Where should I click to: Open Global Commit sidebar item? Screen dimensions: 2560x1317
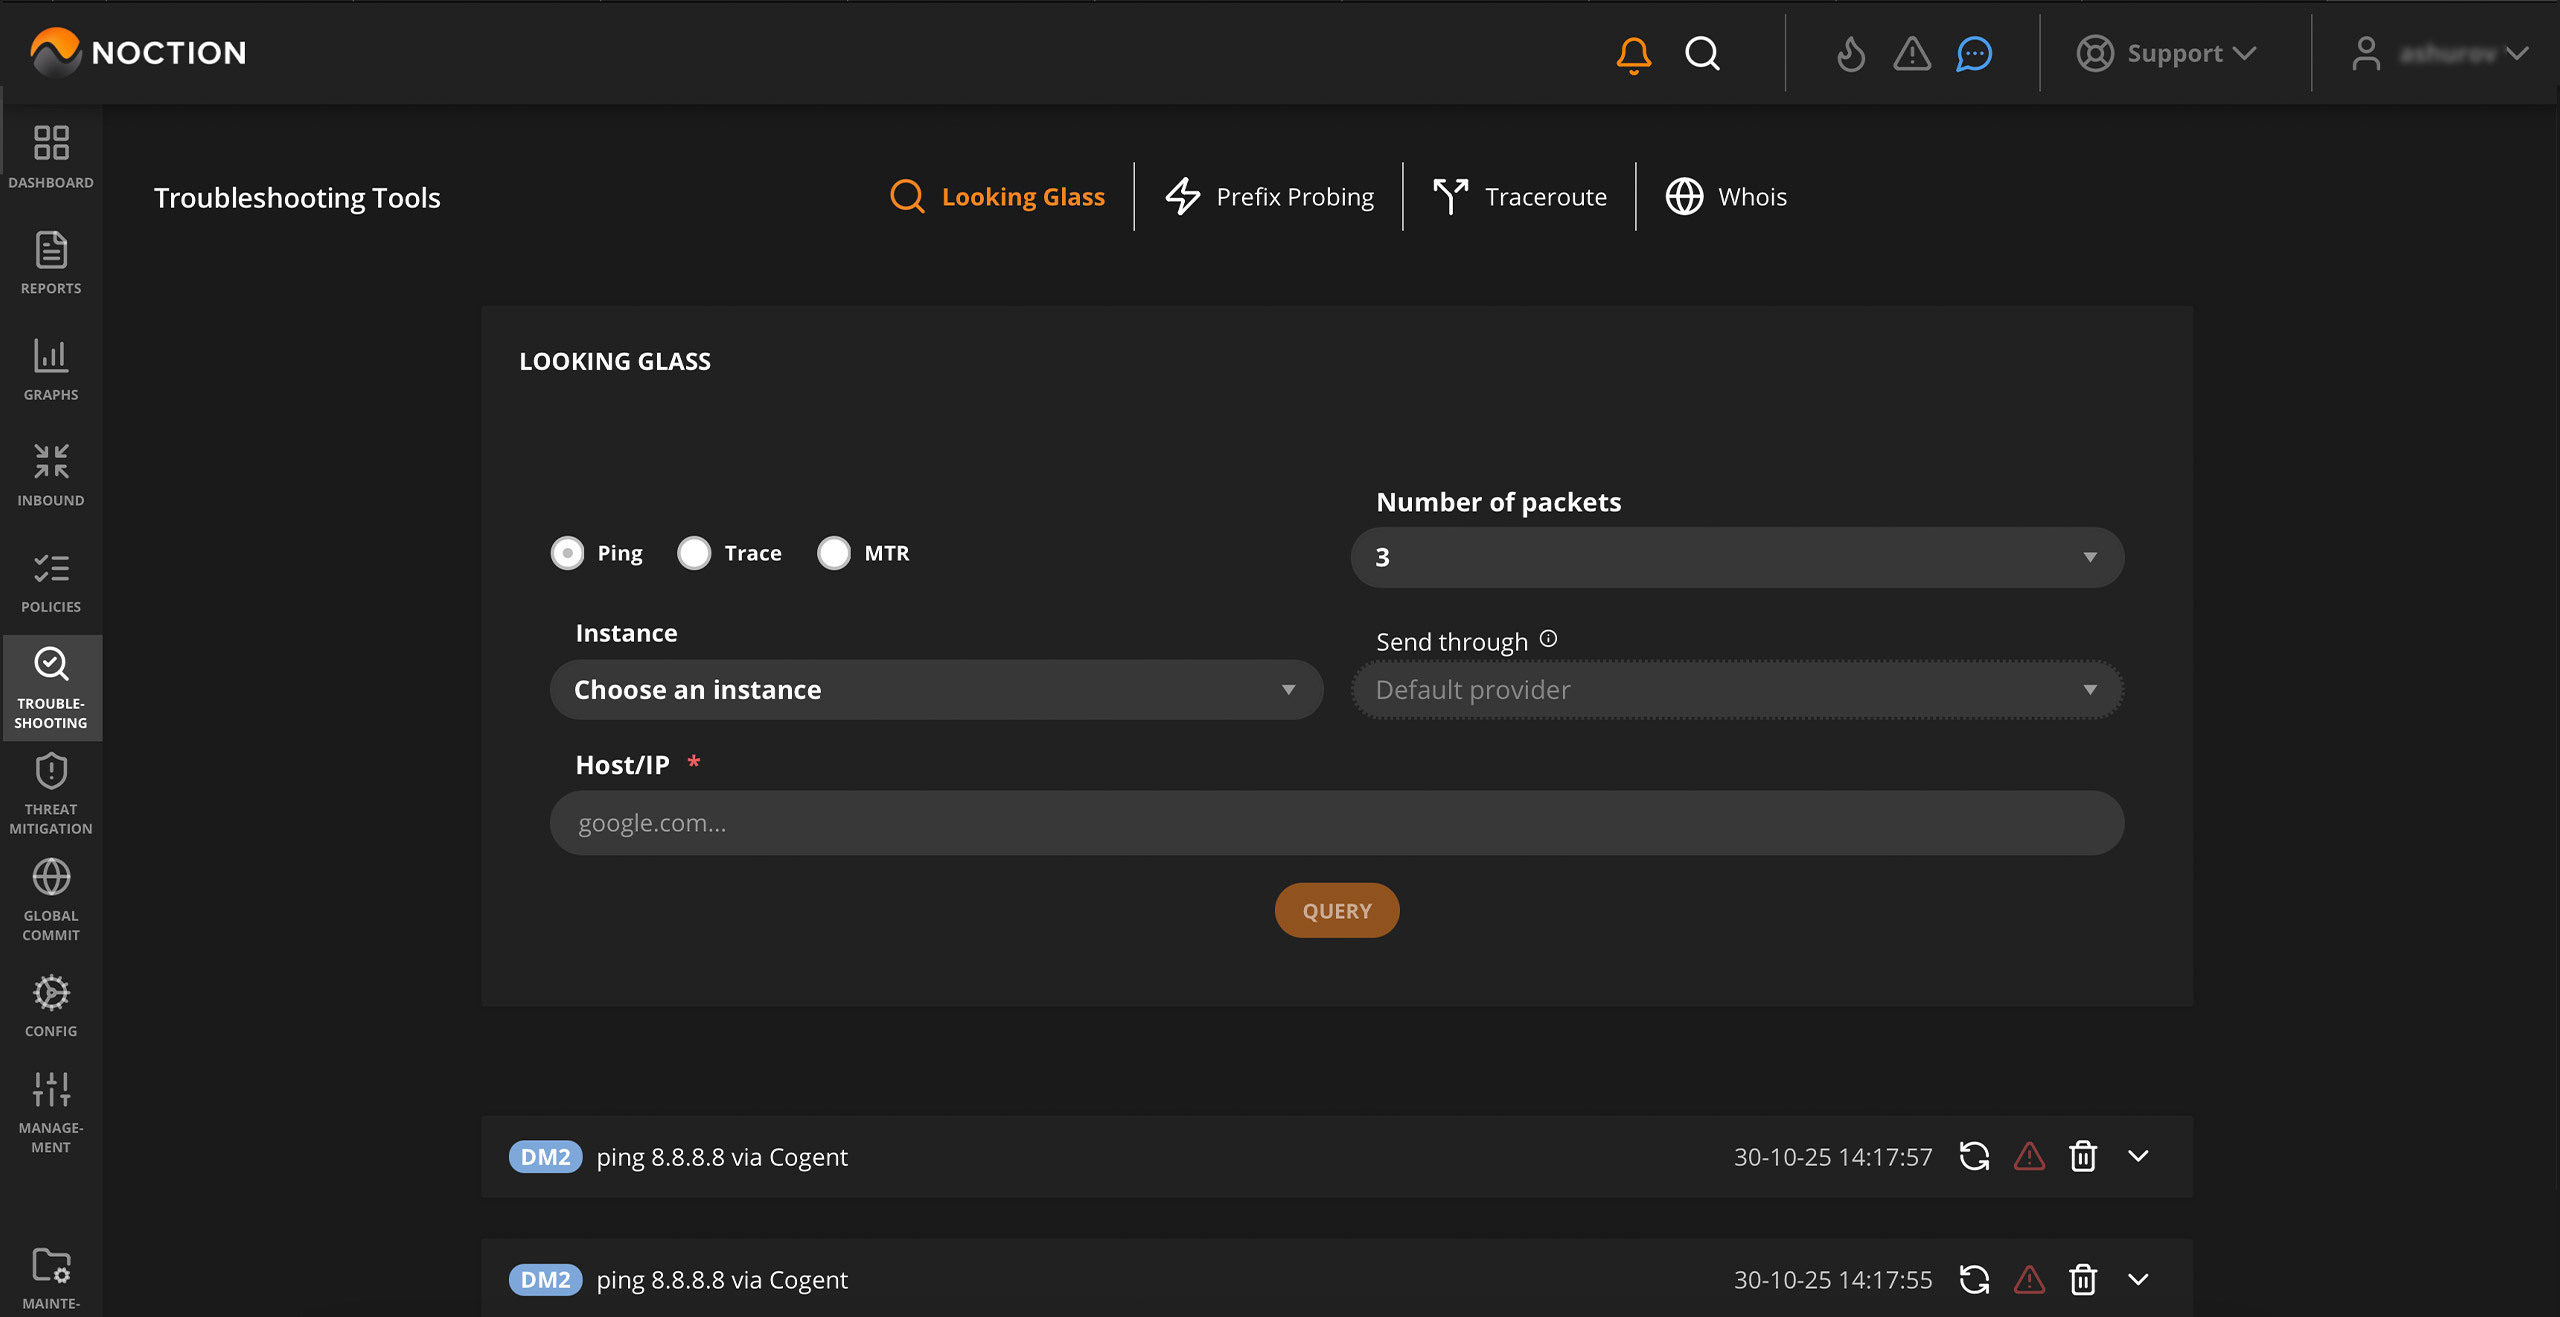tap(51, 900)
